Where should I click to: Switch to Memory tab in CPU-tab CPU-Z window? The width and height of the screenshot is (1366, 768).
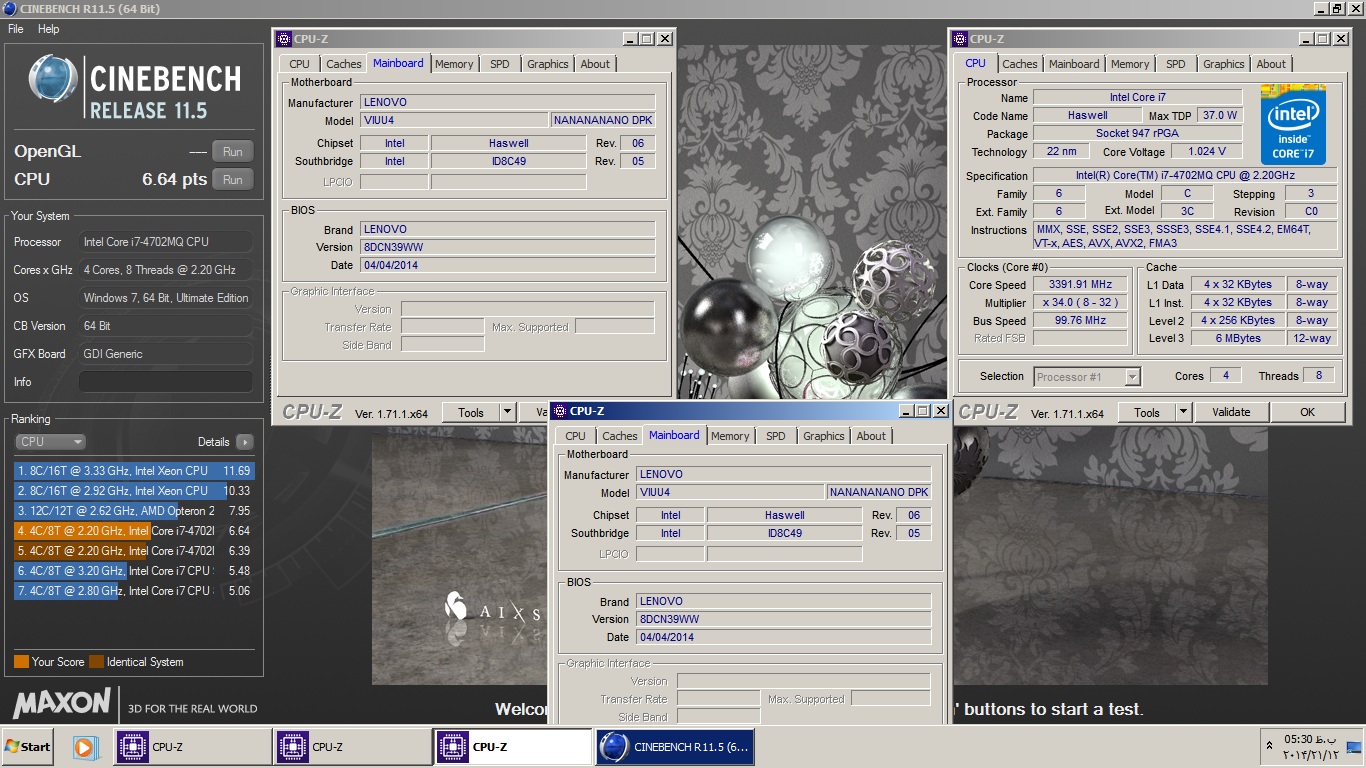[x=1130, y=64]
